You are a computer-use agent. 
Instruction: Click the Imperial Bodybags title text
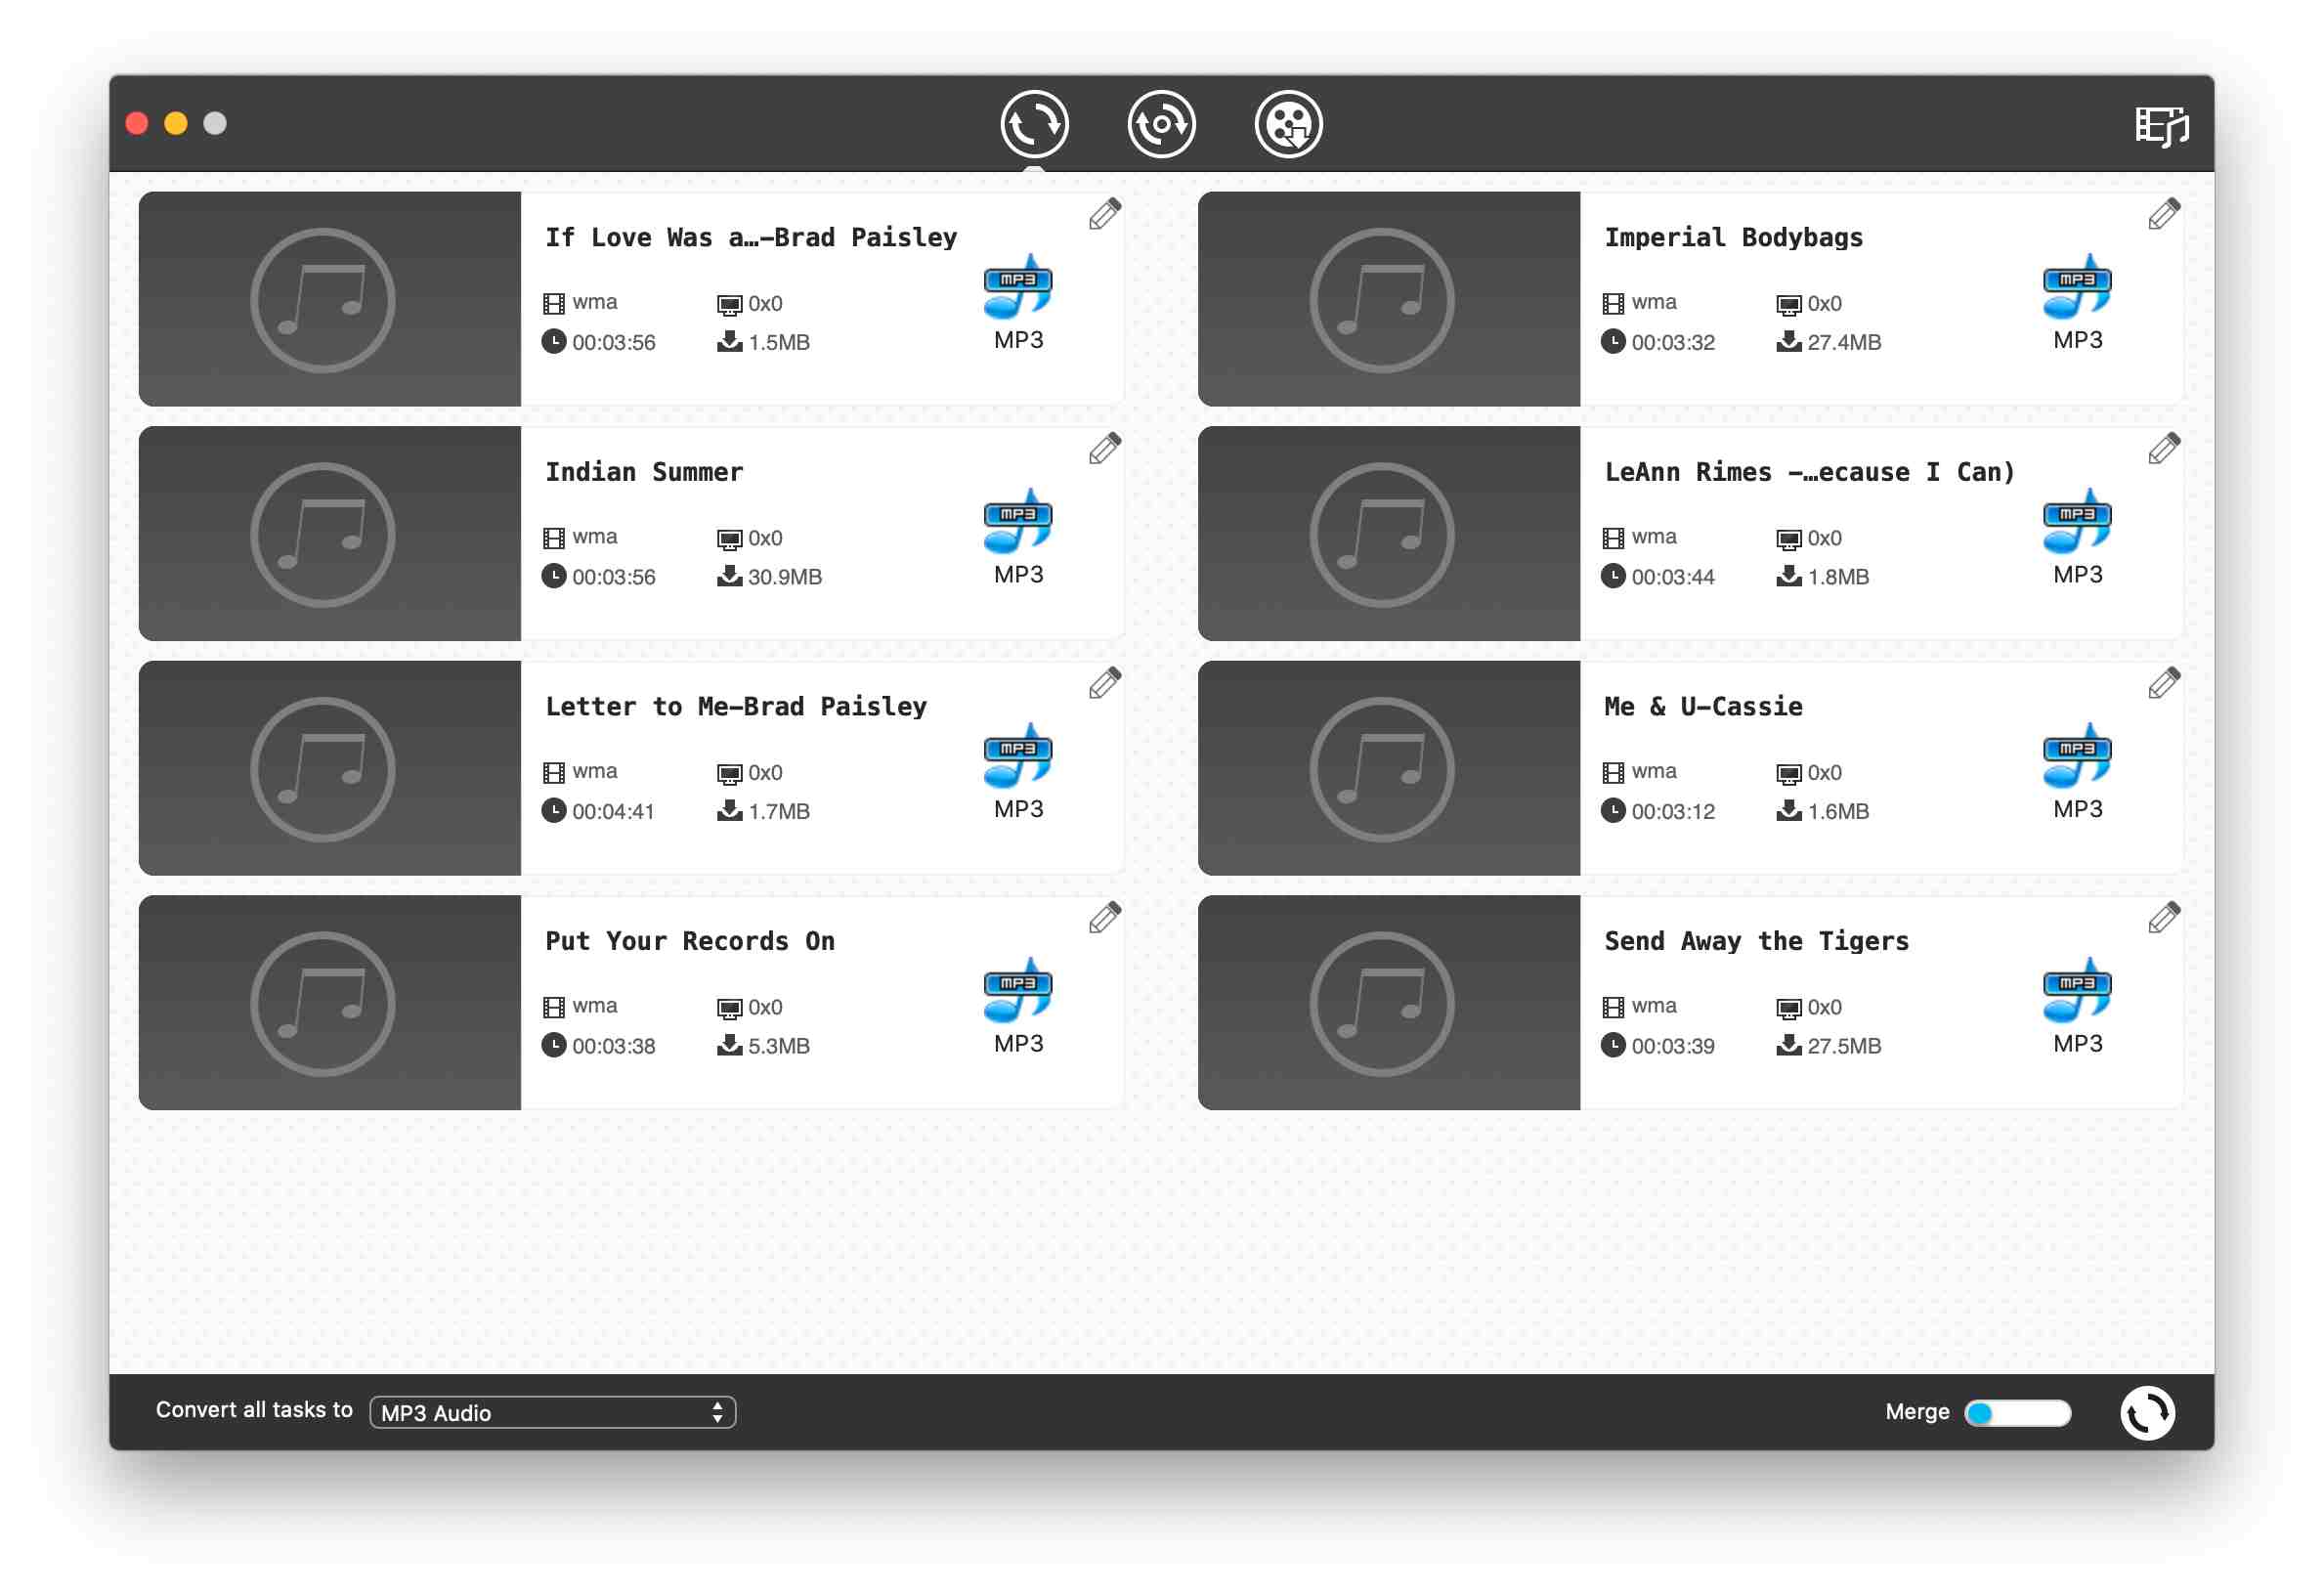pyautogui.click(x=1733, y=237)
